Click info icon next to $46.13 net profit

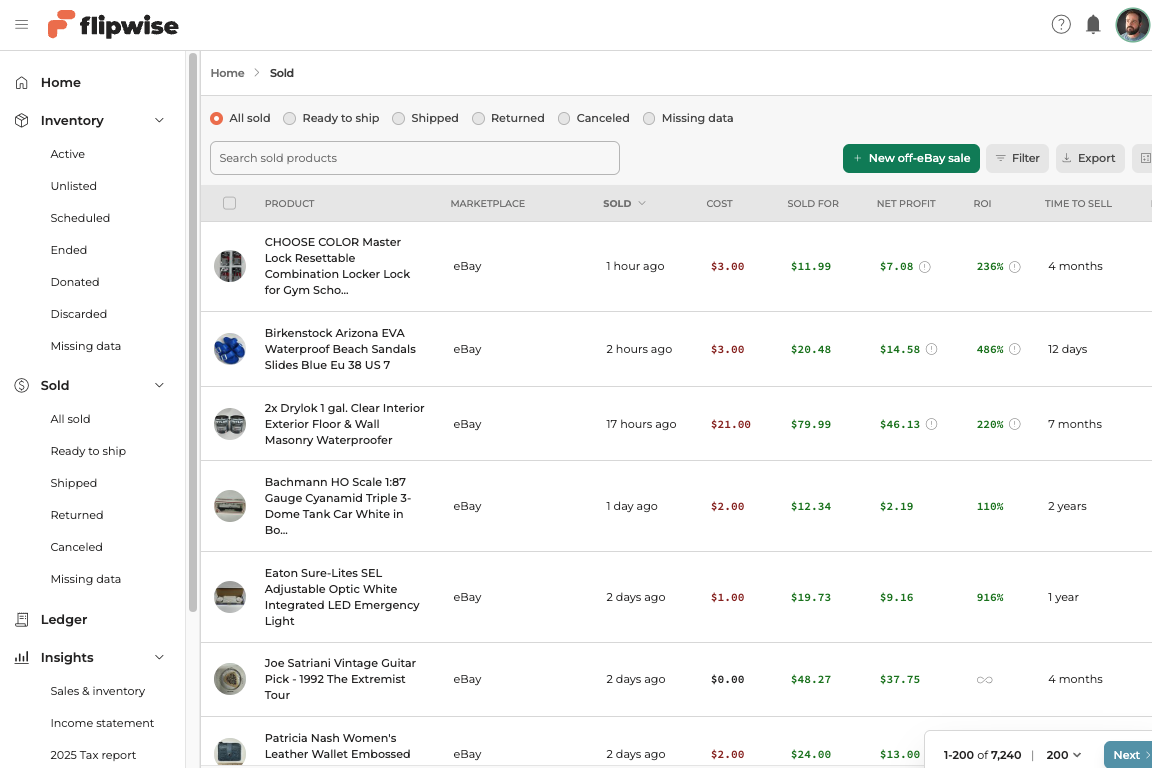click(x=932, y=424)
